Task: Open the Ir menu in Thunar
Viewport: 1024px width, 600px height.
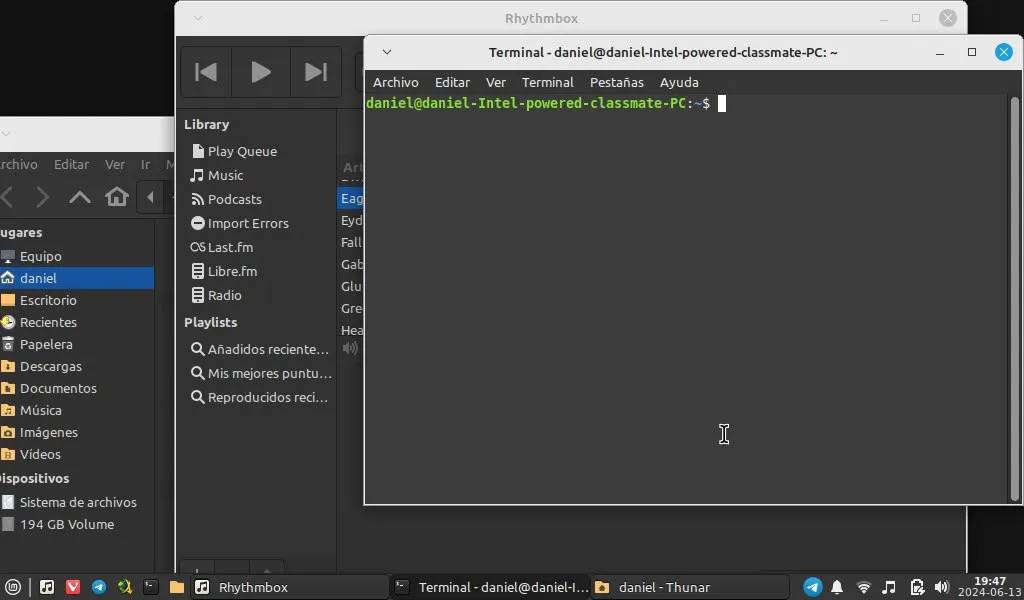Action: point(146,165)
